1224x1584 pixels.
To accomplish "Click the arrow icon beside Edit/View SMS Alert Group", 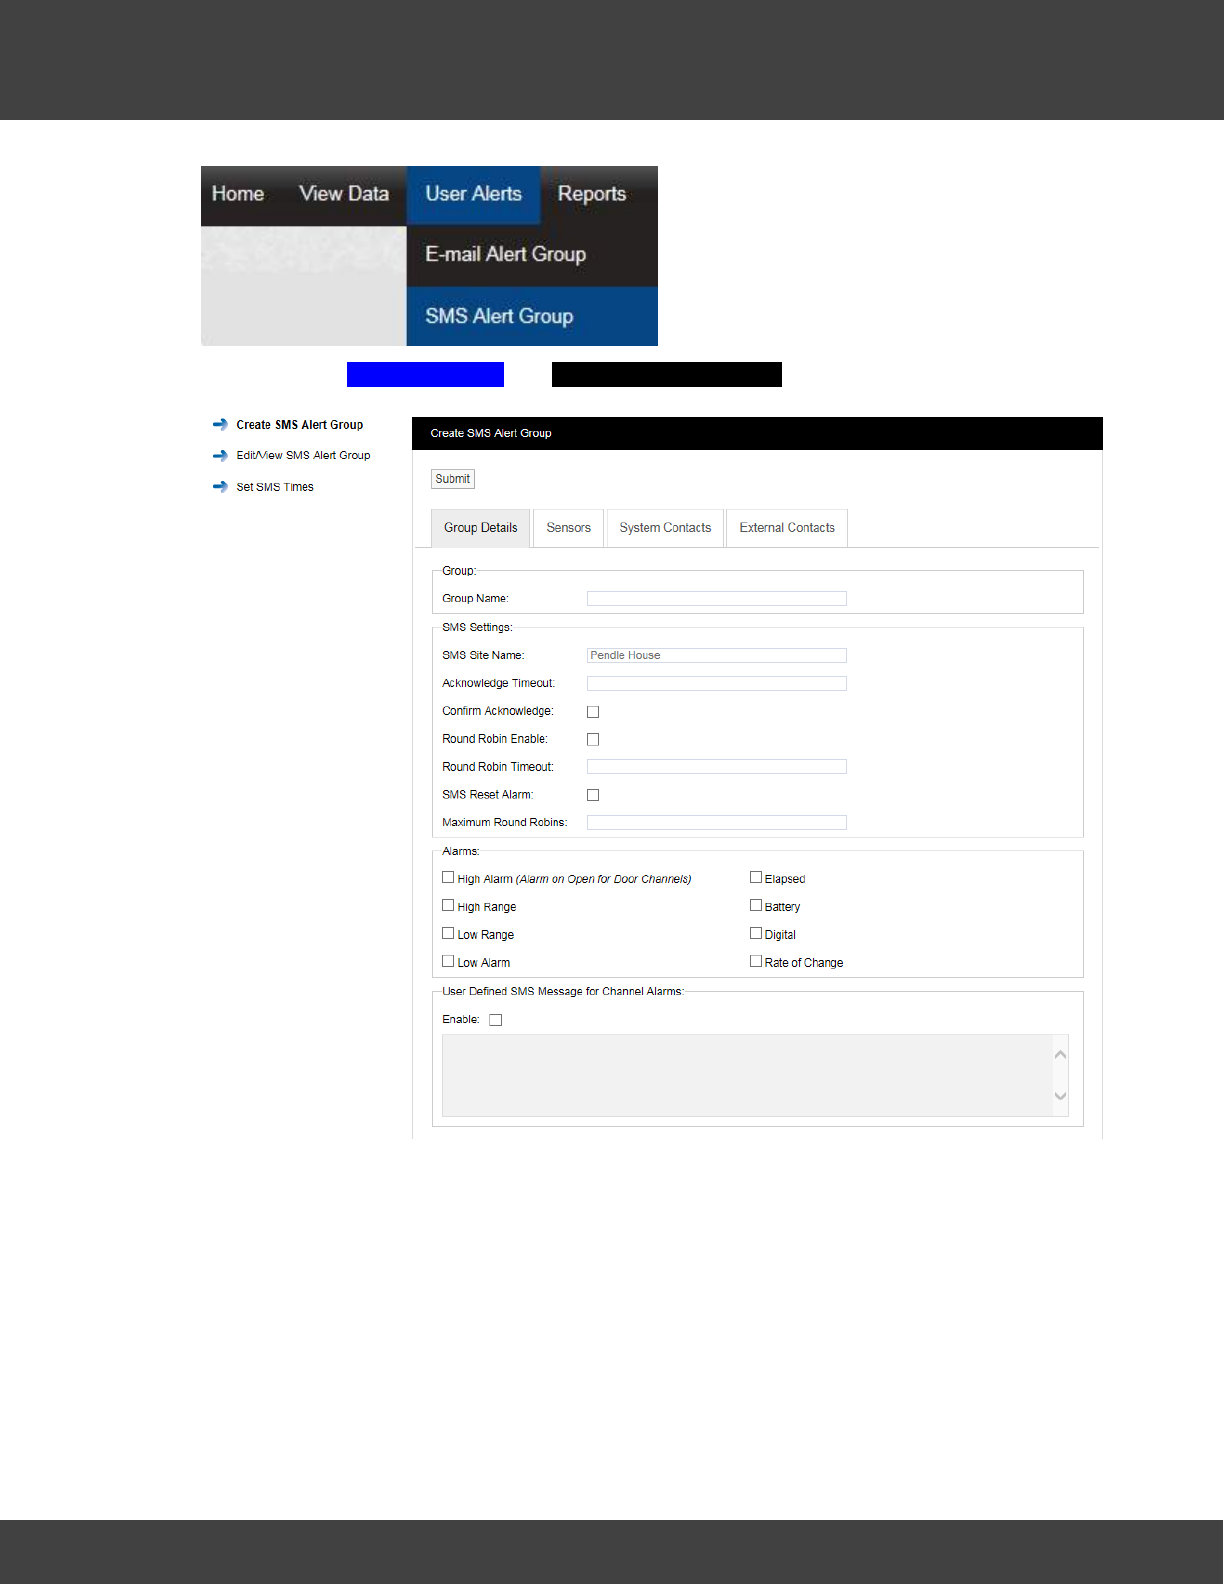I will tap(220, 455).
